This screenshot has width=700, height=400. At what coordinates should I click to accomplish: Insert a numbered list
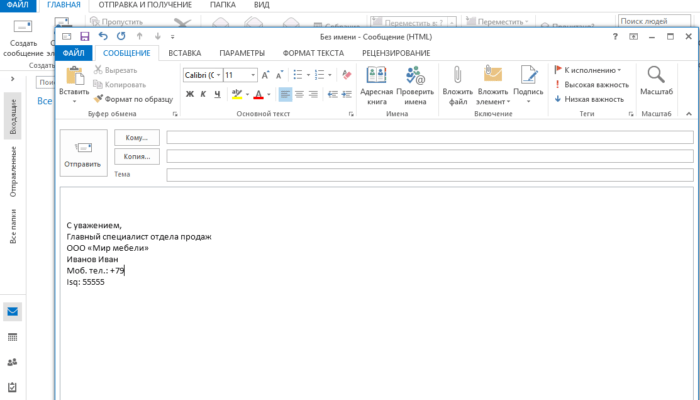(x=319, y=75)
